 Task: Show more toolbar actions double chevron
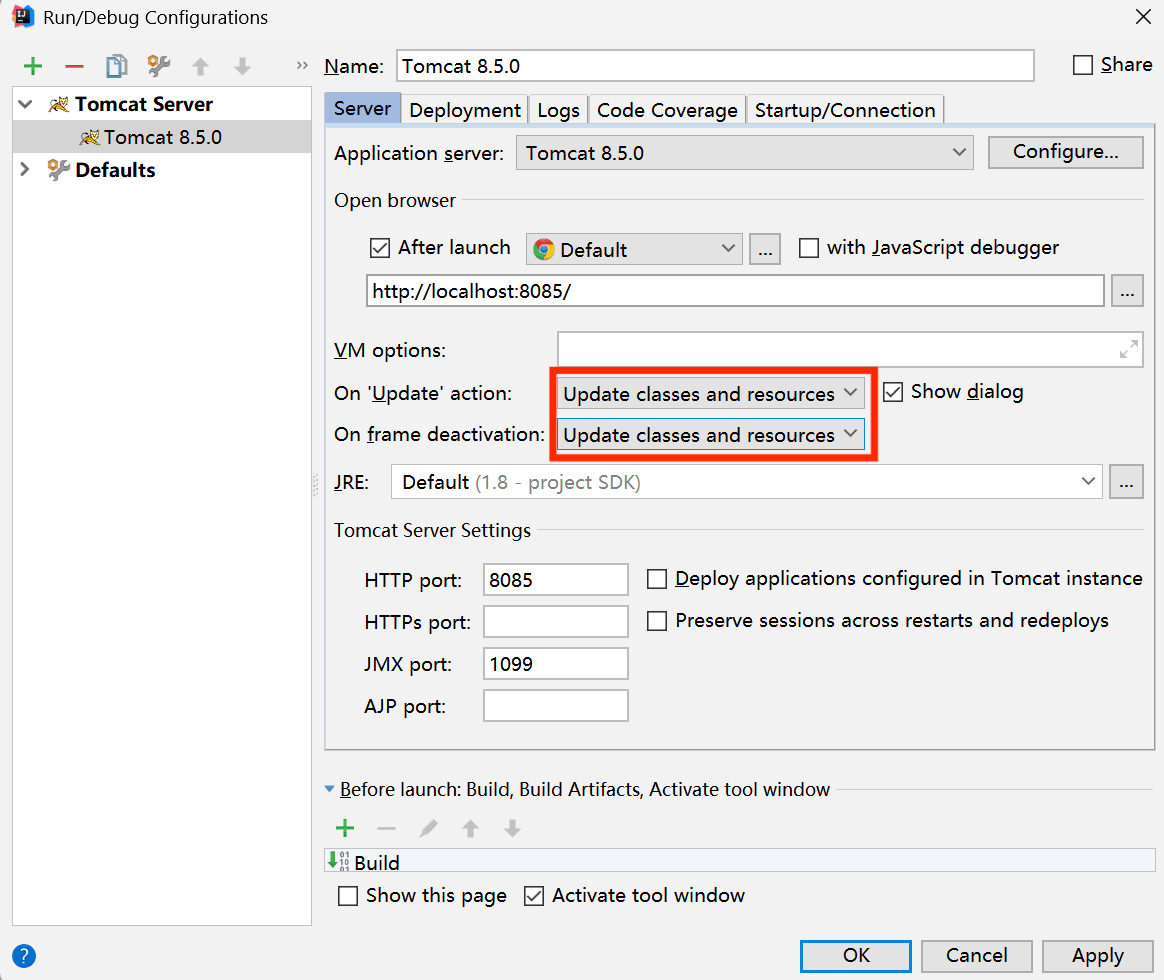301,65
